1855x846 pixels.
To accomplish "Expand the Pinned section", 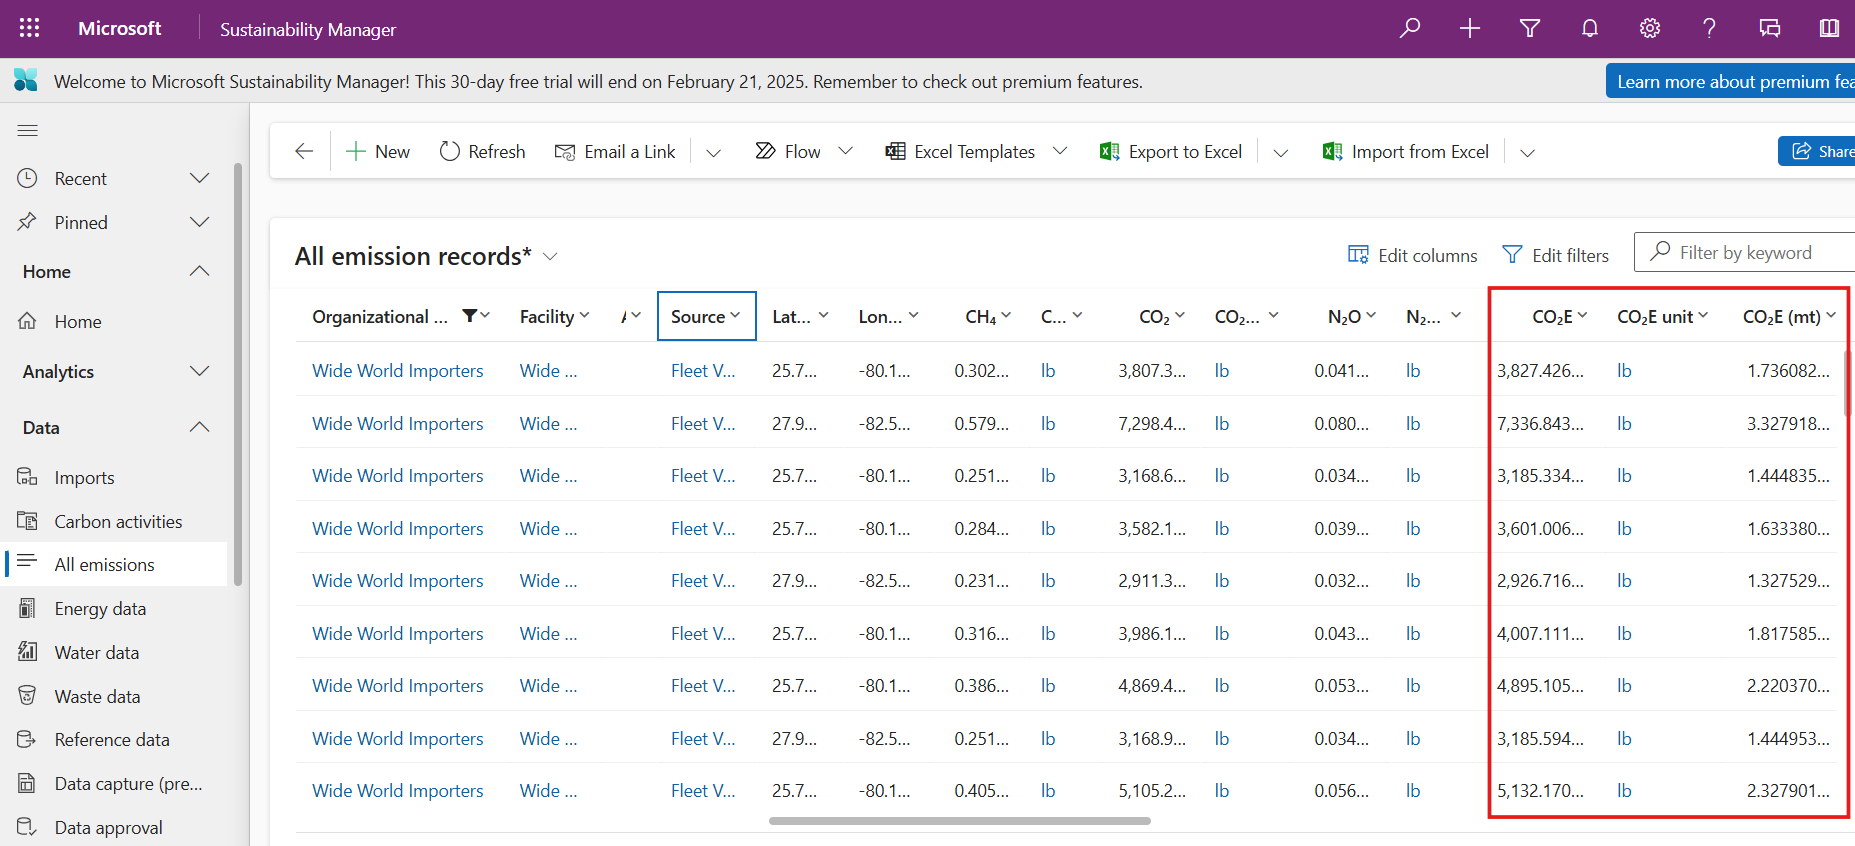I will [x=199, y=222].
